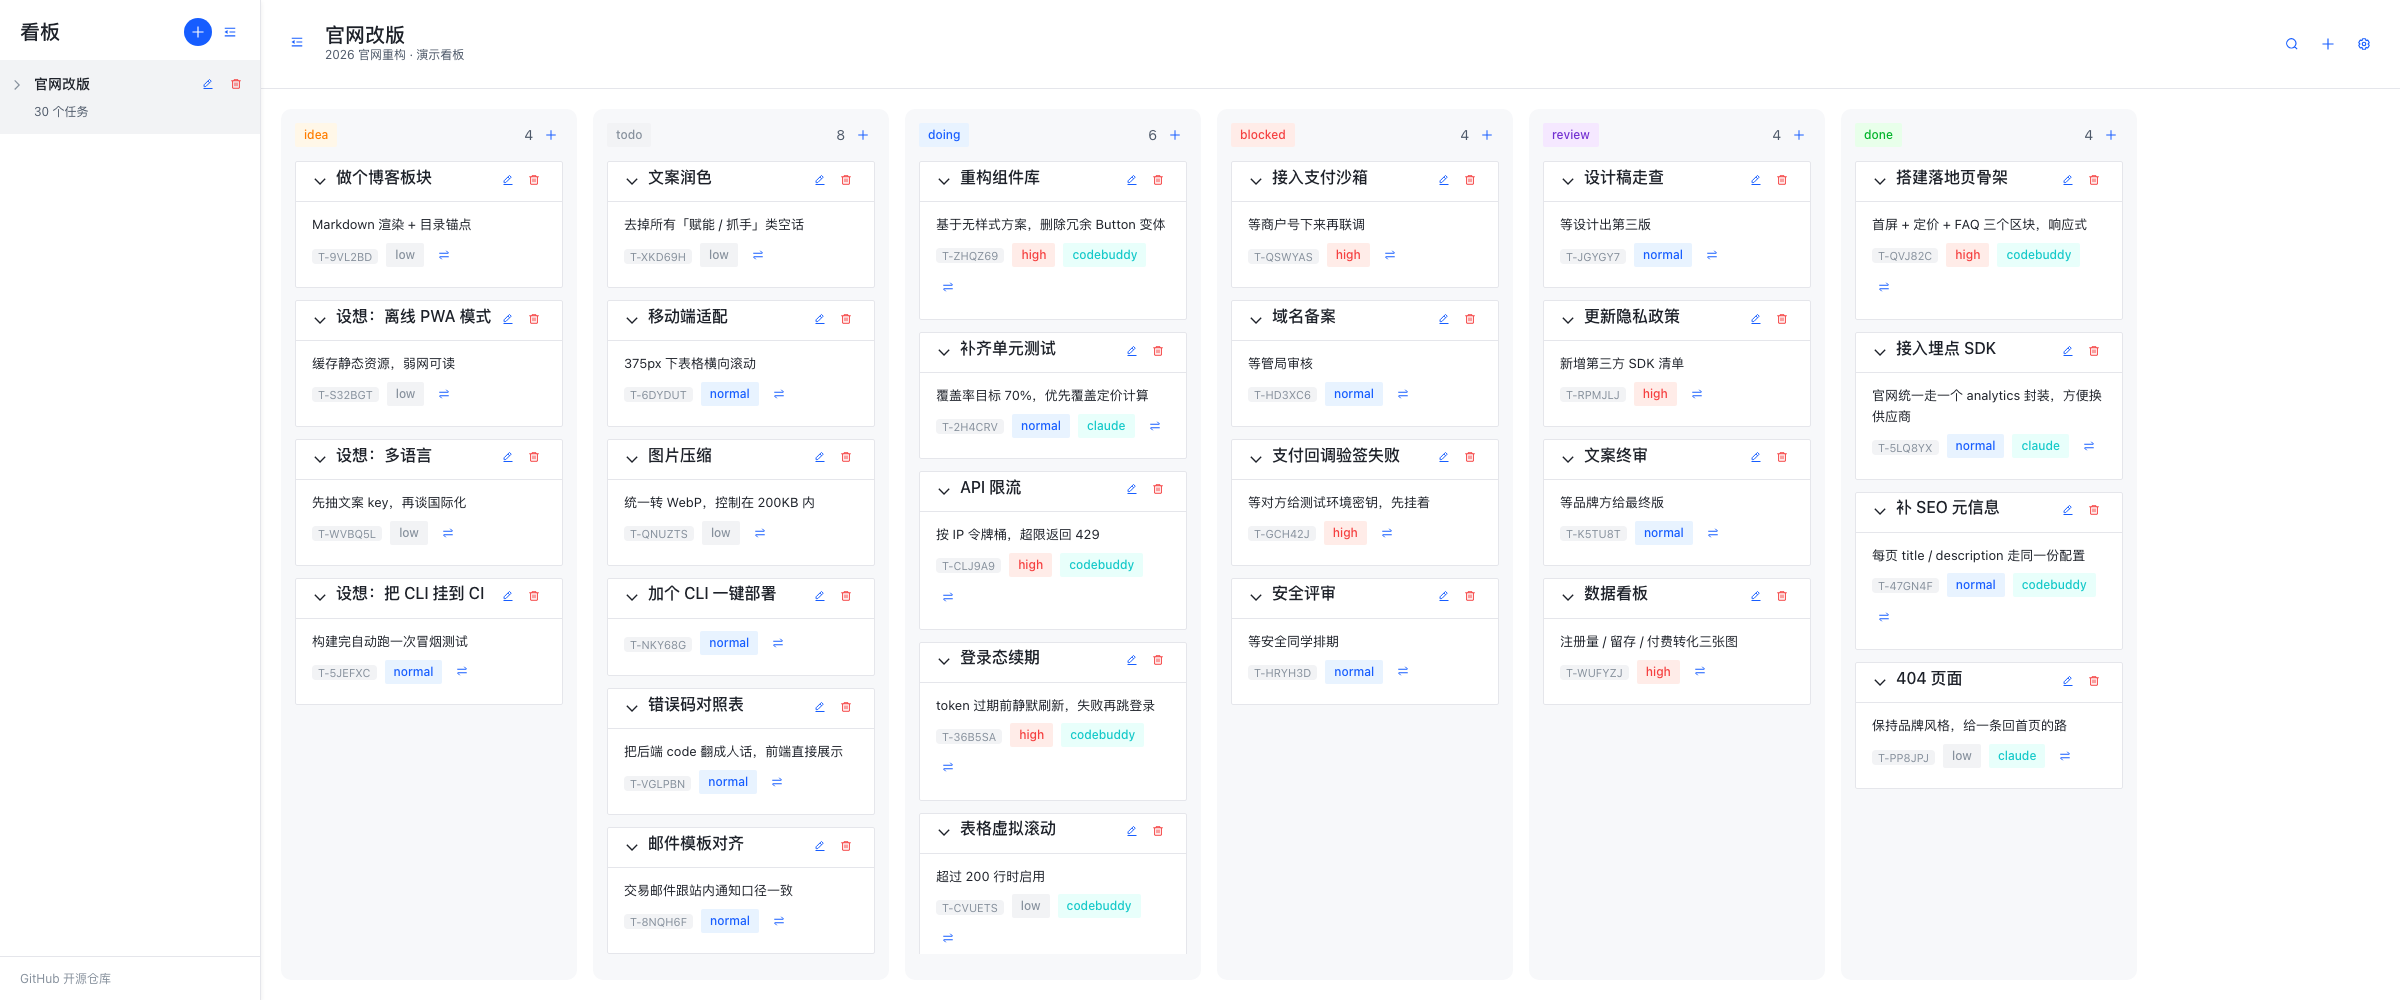The image size is (2400, 1000).
Task: Add a task to the done column
Action: (x=2111, y=135)
